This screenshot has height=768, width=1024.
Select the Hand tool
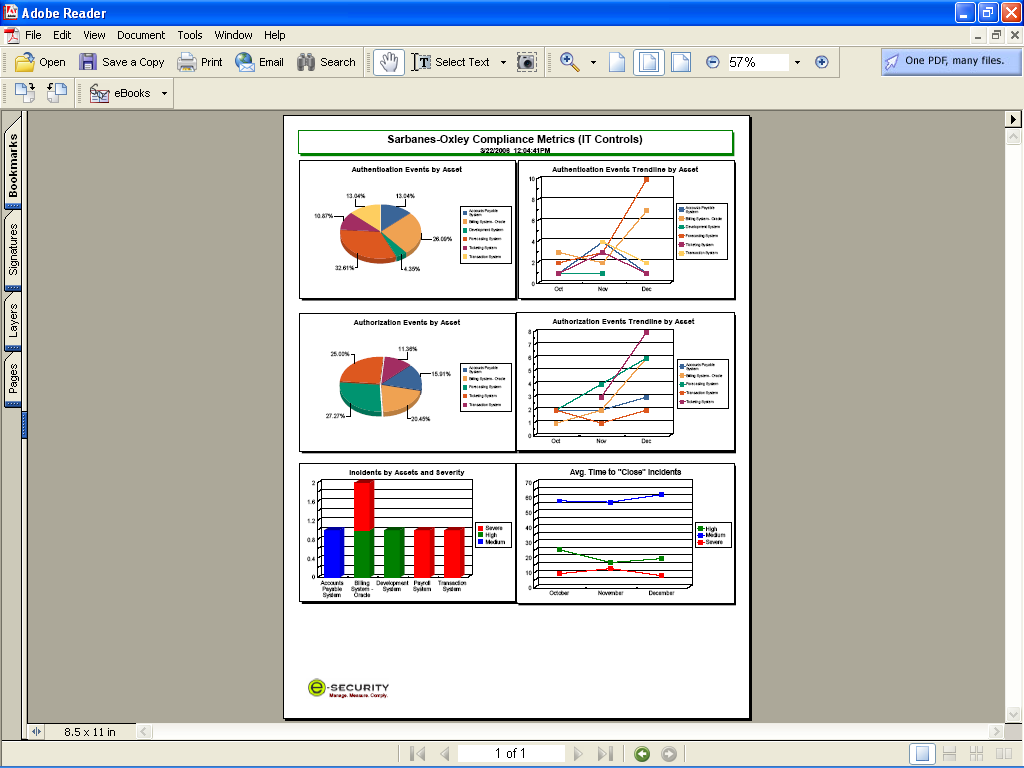389,62
